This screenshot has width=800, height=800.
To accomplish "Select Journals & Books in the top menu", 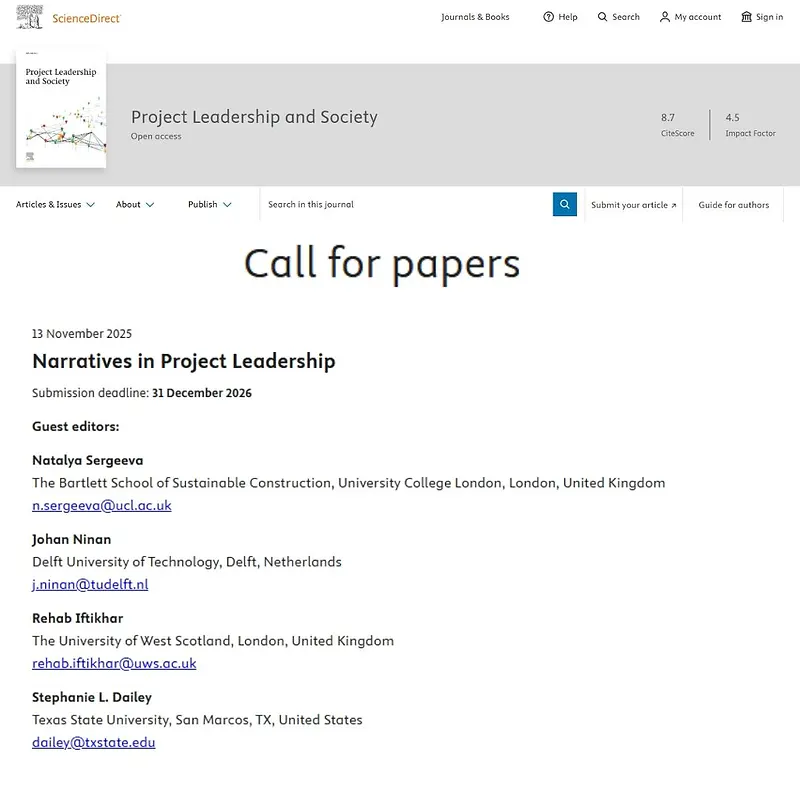I will coord(475,17).
